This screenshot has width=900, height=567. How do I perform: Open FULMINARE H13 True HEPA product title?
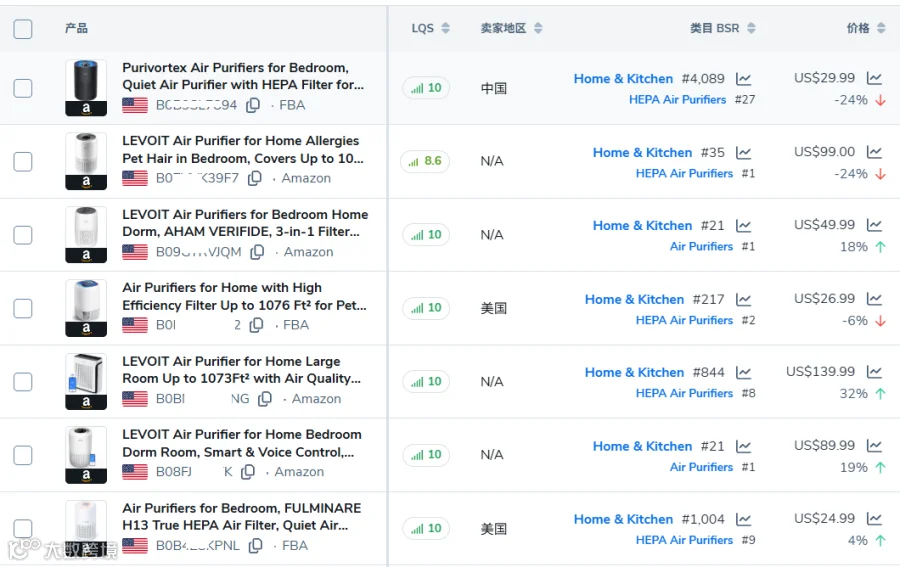coord(242,516)
